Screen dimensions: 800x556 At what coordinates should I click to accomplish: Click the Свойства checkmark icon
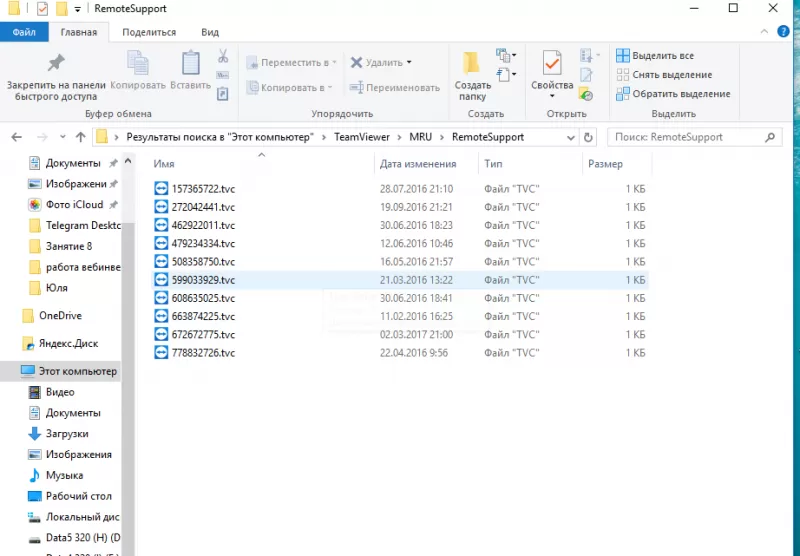pyautogui.click(x=552, y=63)
